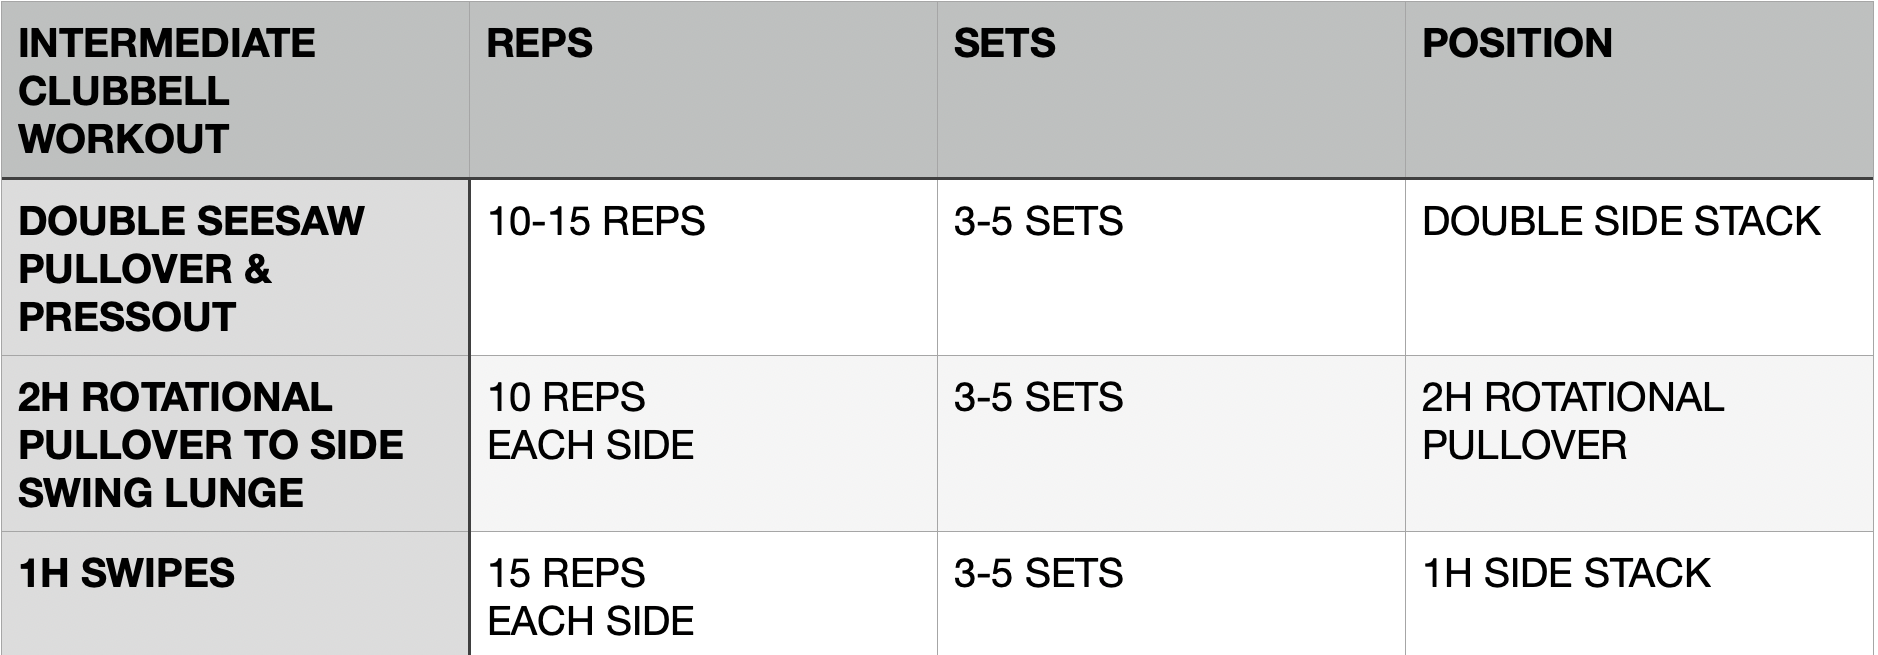Click the REPS column header
The width and height of the screenshot is (1878, 655).
[703, 90]
